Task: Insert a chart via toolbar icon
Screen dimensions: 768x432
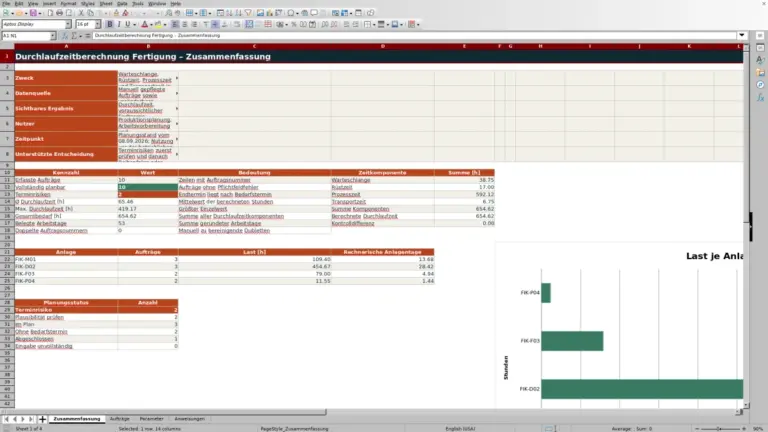Action: tap(269, 13)
